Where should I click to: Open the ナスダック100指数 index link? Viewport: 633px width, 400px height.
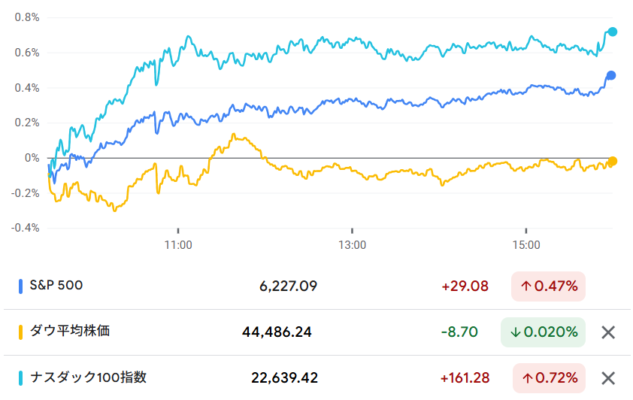click(88, 377)
